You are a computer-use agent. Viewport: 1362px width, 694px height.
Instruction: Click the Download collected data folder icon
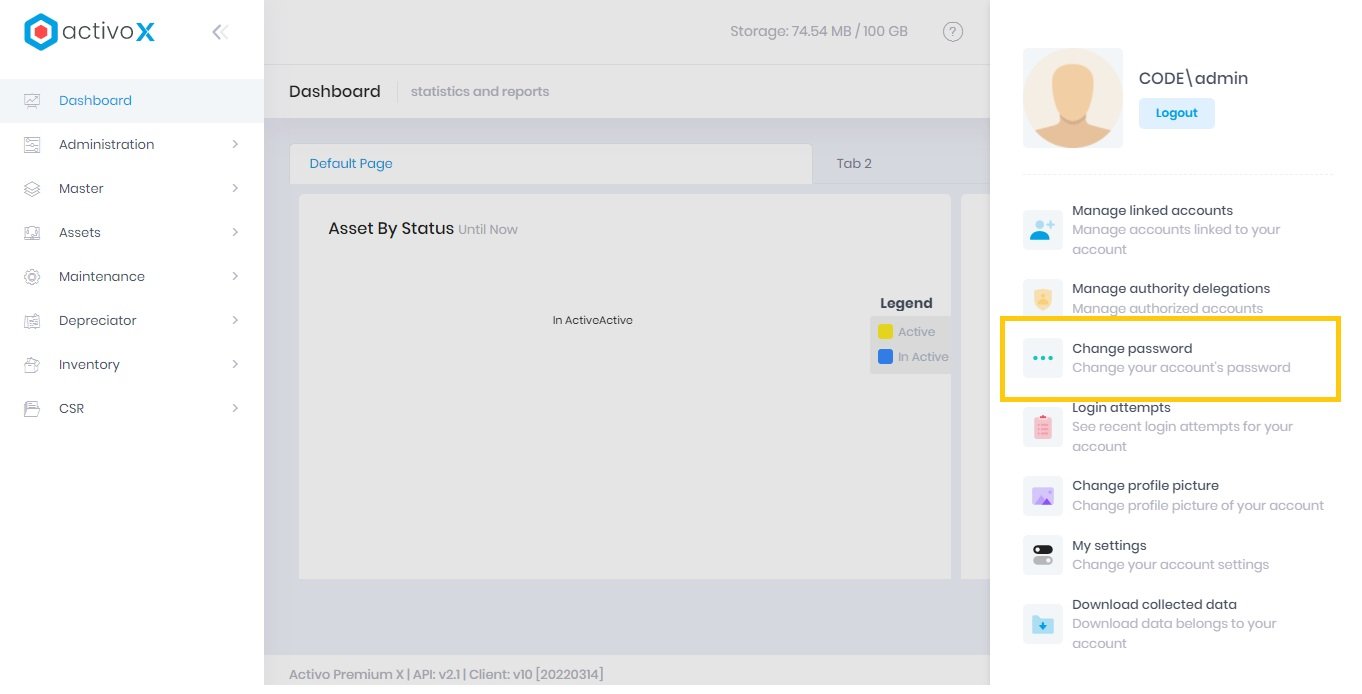click(1042, 624)
